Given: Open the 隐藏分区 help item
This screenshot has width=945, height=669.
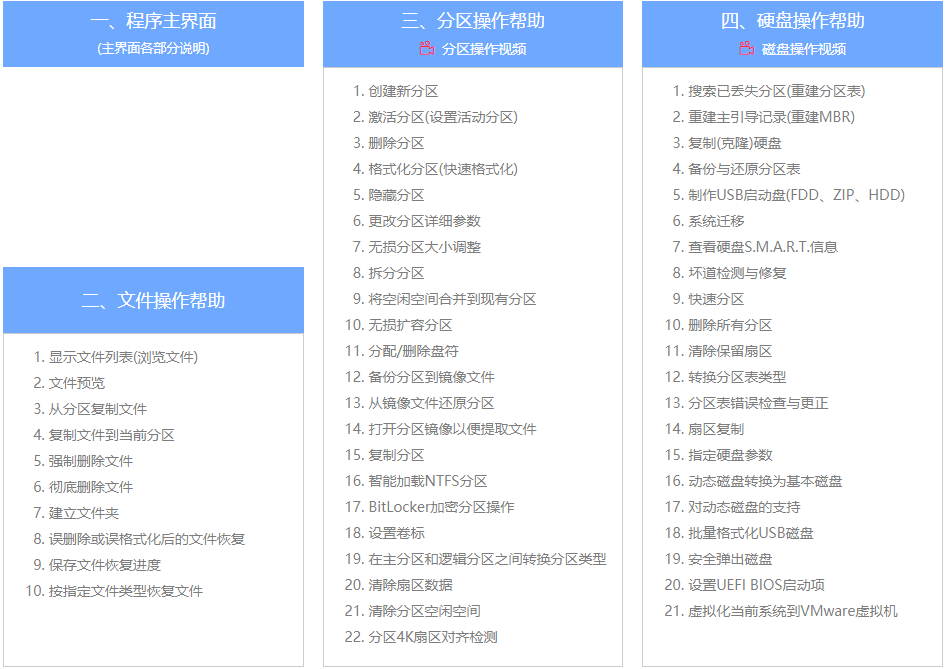Looking at the screenshot, I should coord(397,195).
